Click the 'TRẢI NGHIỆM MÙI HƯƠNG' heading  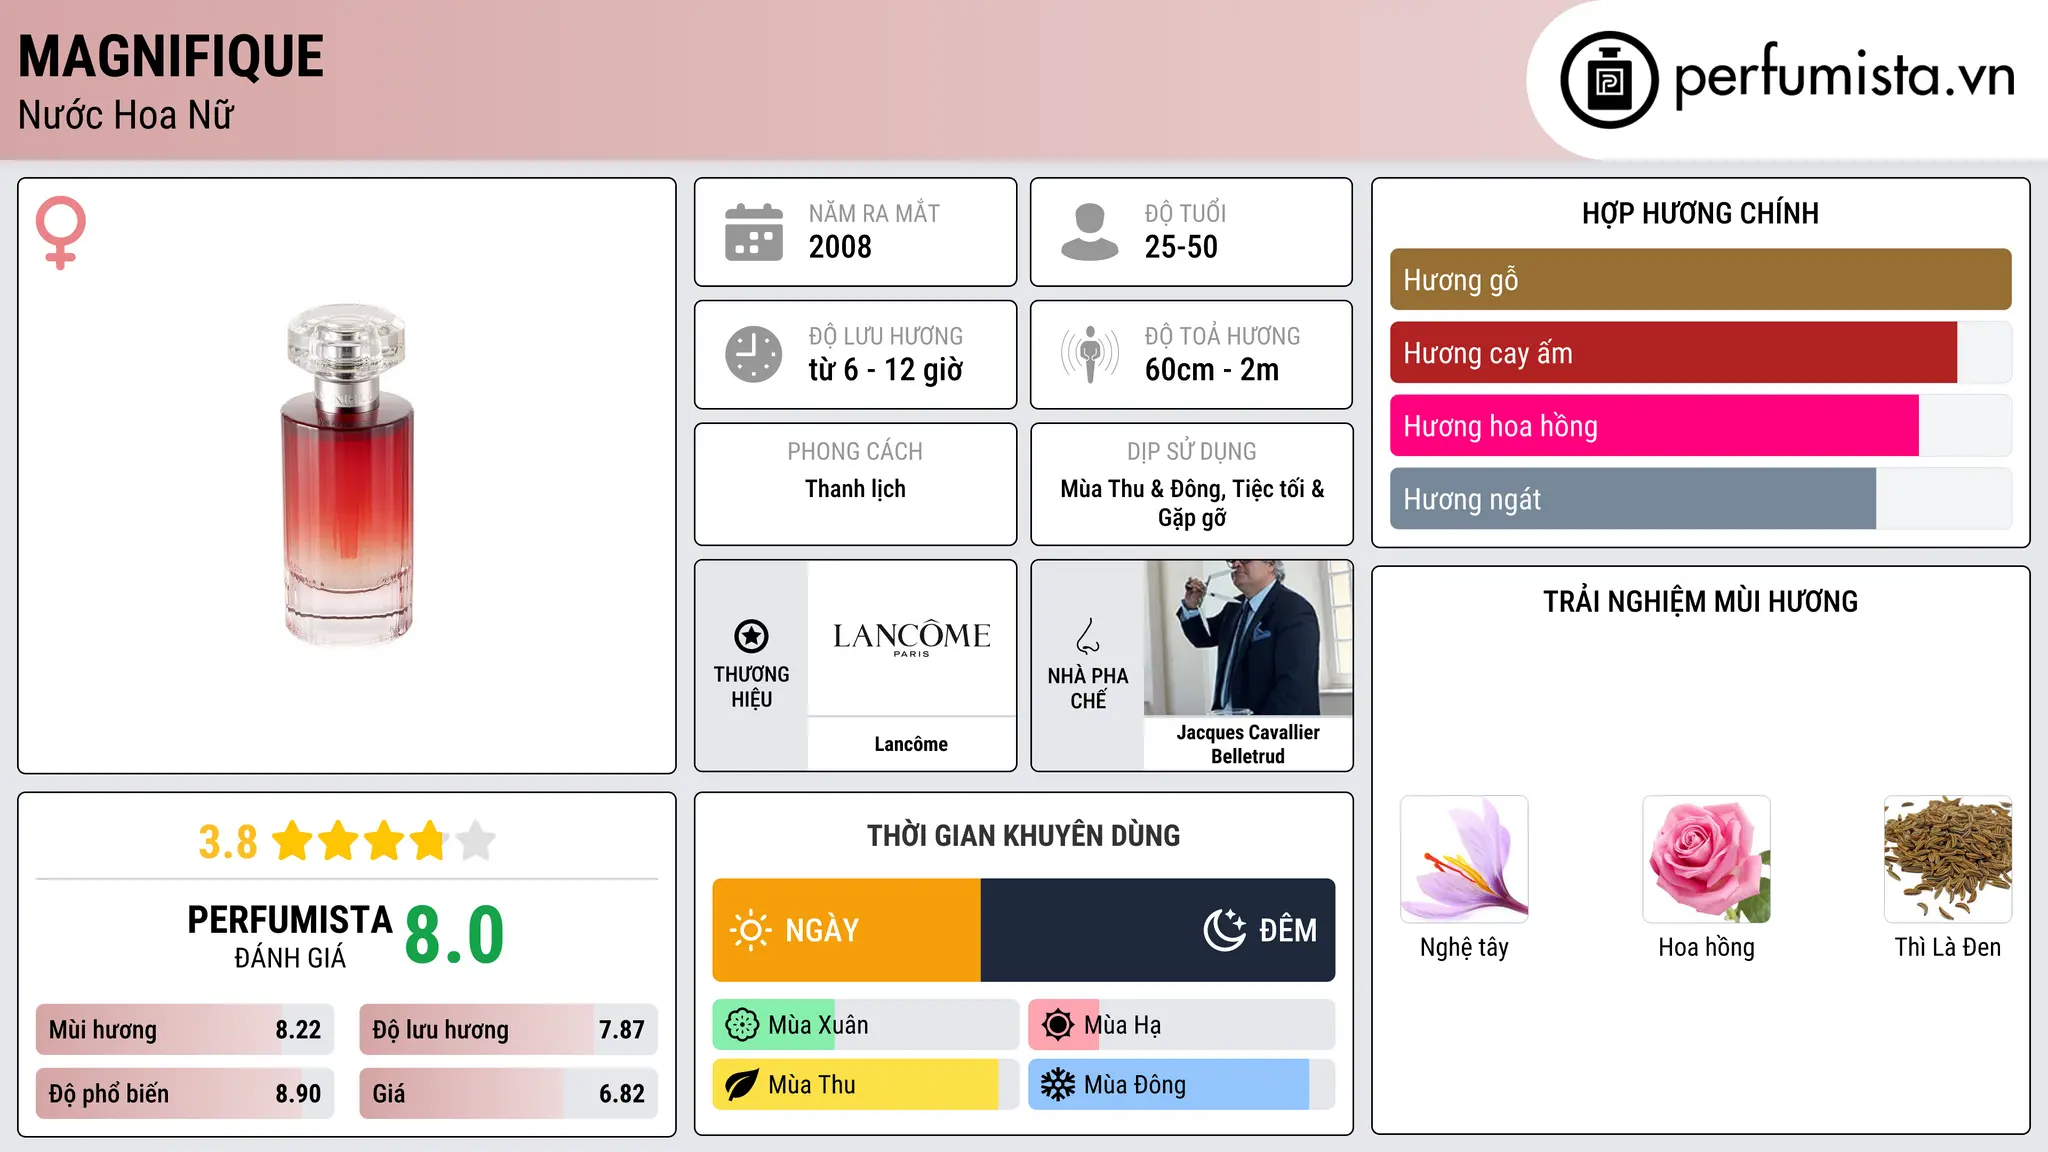tap(1700, 601)
